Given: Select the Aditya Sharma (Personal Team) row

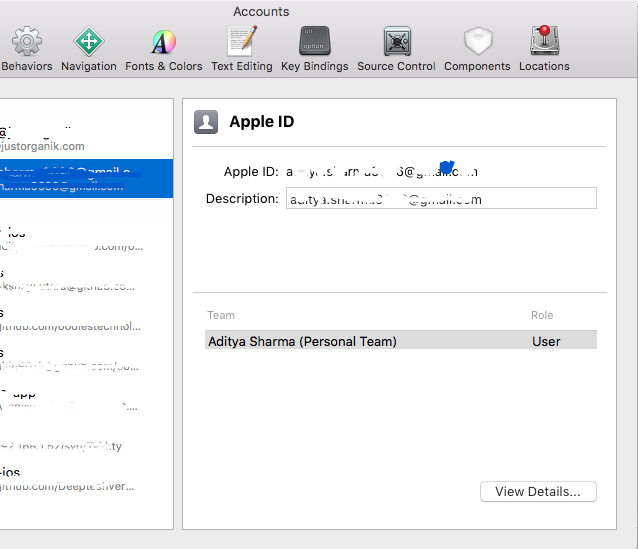Looking at the screenshot, I should (x=401, y=341).
